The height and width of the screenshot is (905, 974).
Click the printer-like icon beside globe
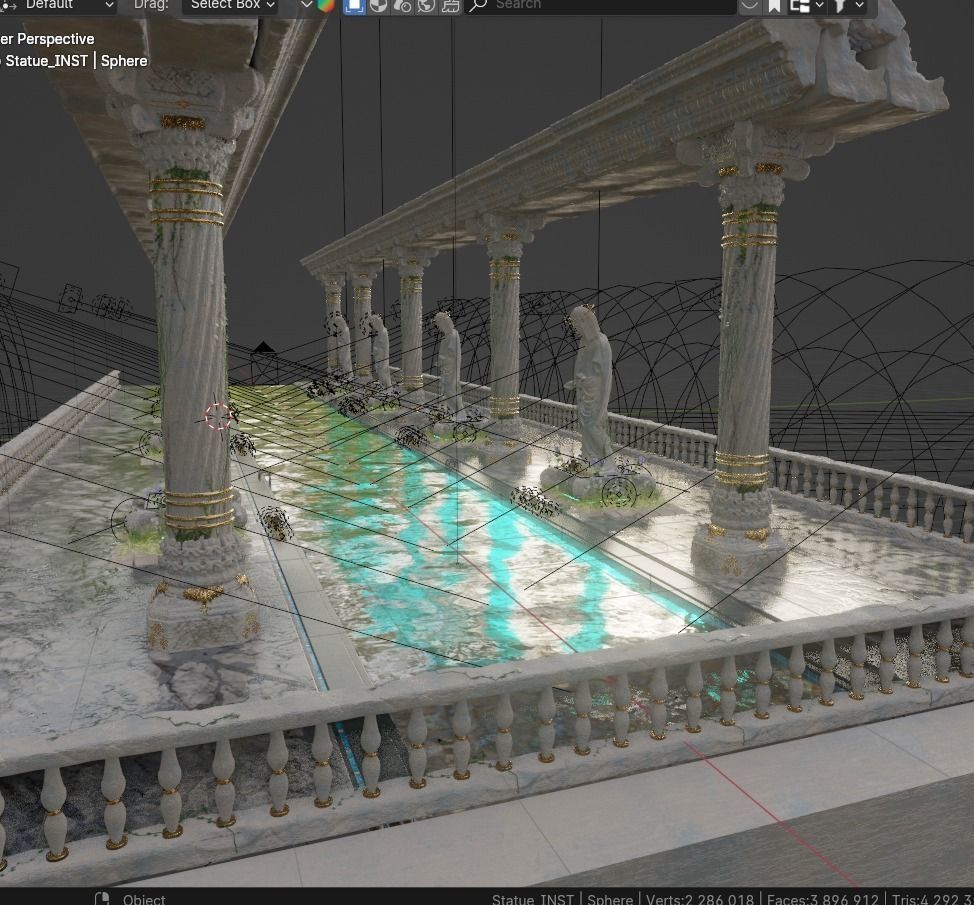click(x=450, y=6)
